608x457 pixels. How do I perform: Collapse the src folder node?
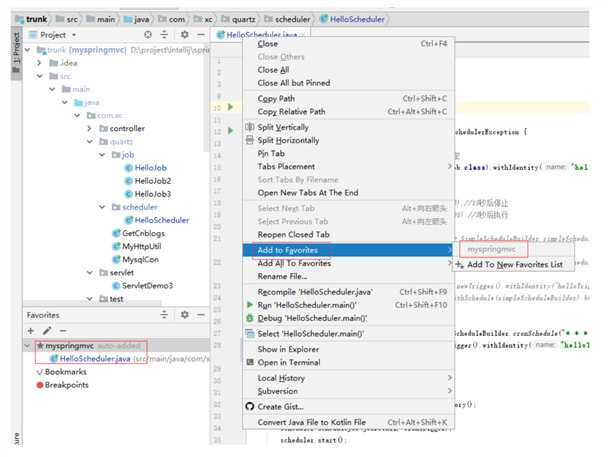click(x=39, y=76)
